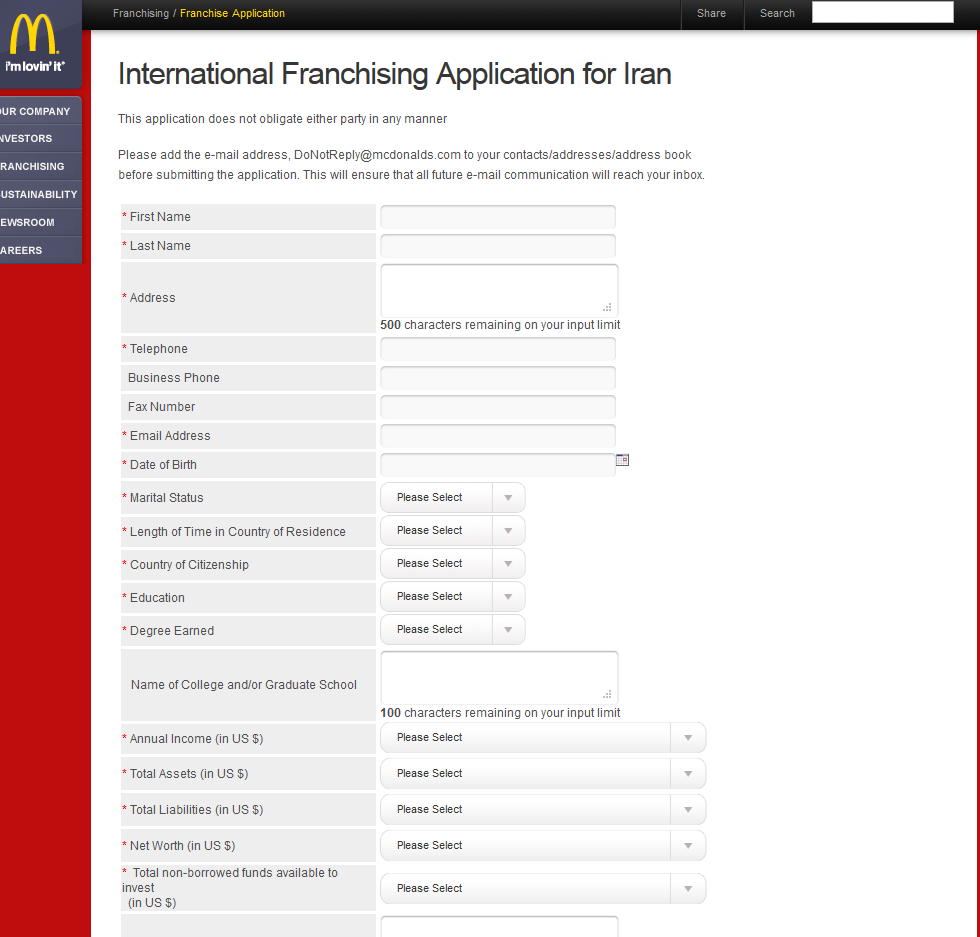Open the Careers sidebar menu item
This screenshot has width=980, height=937.
click(41, 250)
